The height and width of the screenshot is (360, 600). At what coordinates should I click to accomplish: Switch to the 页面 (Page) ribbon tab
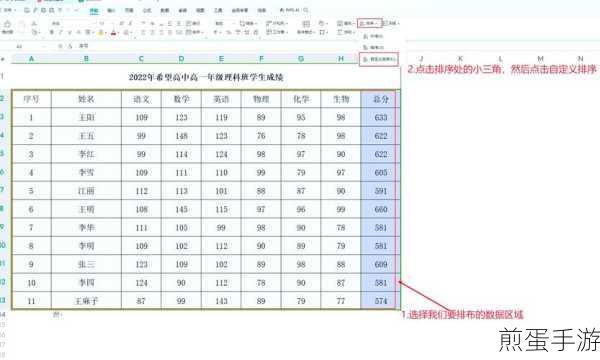tap(129, 11)
